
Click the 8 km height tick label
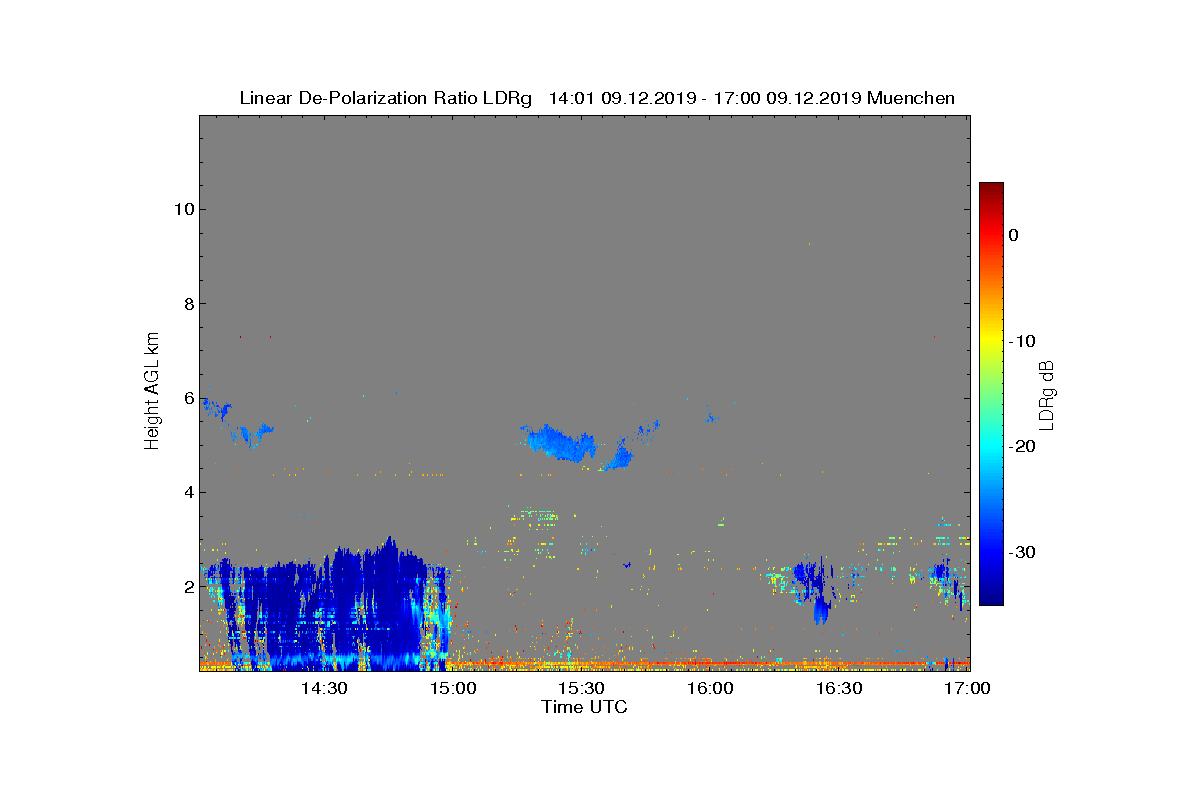[x=187, y=304]
